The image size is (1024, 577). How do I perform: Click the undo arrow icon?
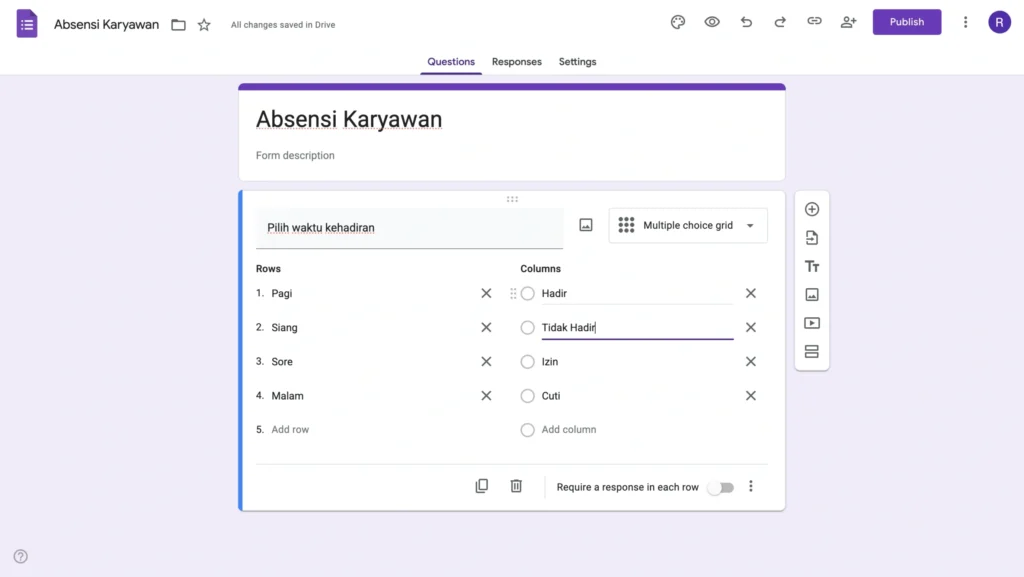pyautogui.click(x=746, y=22)
